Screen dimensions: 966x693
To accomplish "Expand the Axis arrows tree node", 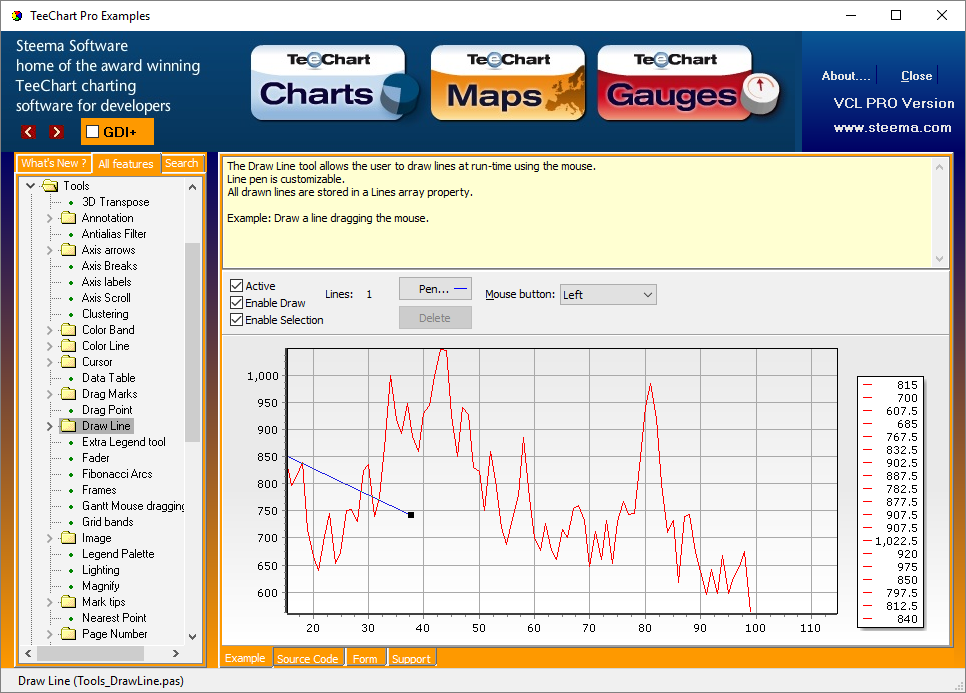I will point(49,250).
